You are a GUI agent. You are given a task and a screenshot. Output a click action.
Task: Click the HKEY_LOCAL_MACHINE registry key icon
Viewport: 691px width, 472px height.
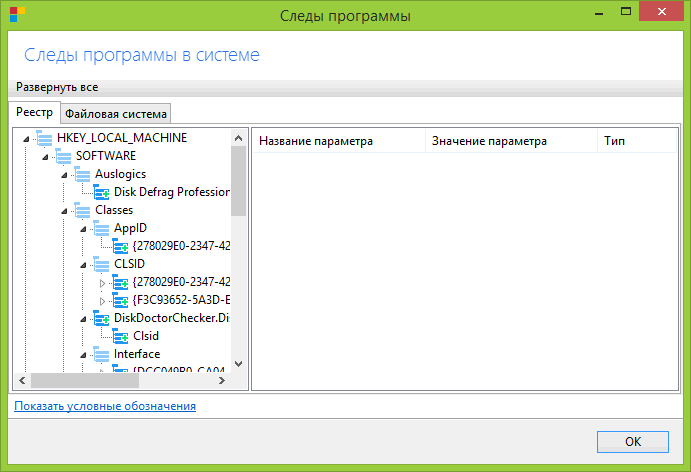pyautogui.click(x=44, y=138)
